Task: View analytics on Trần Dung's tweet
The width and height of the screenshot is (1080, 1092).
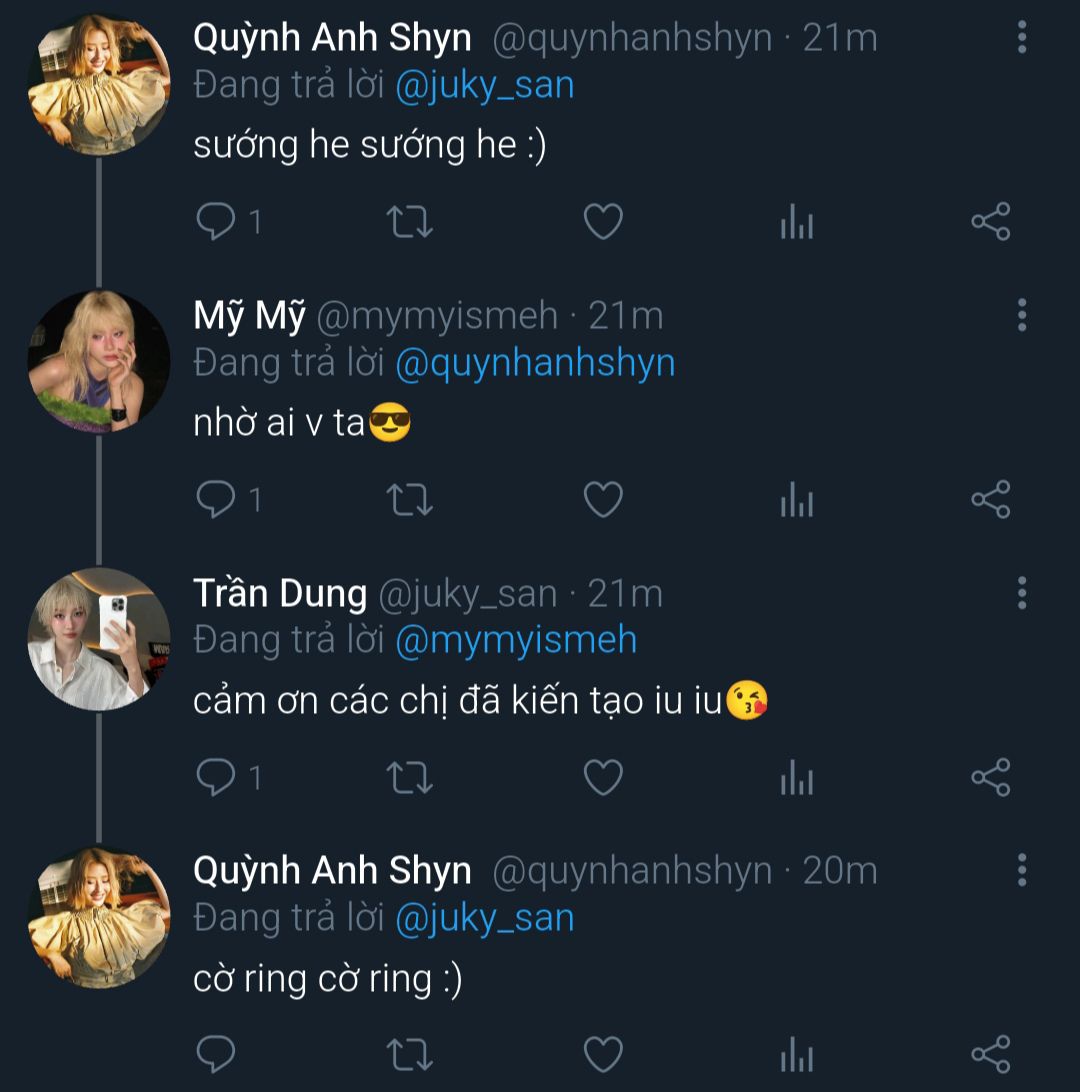Action: 796,777
